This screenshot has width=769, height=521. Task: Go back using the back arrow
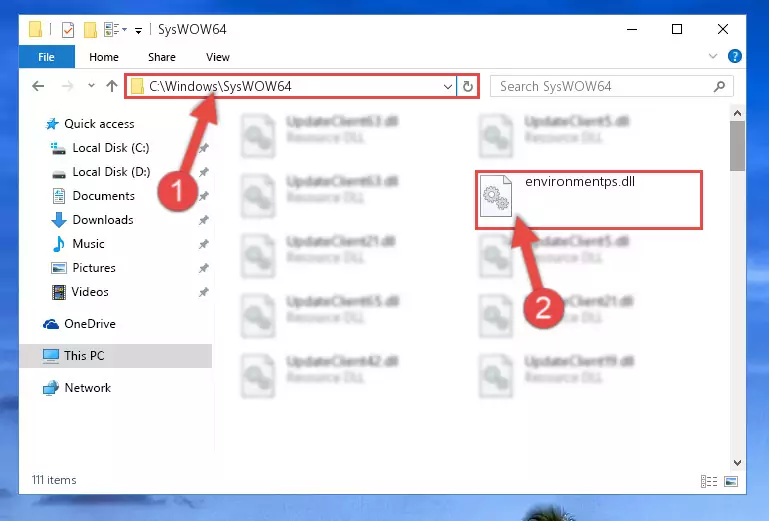coord(38,86)
